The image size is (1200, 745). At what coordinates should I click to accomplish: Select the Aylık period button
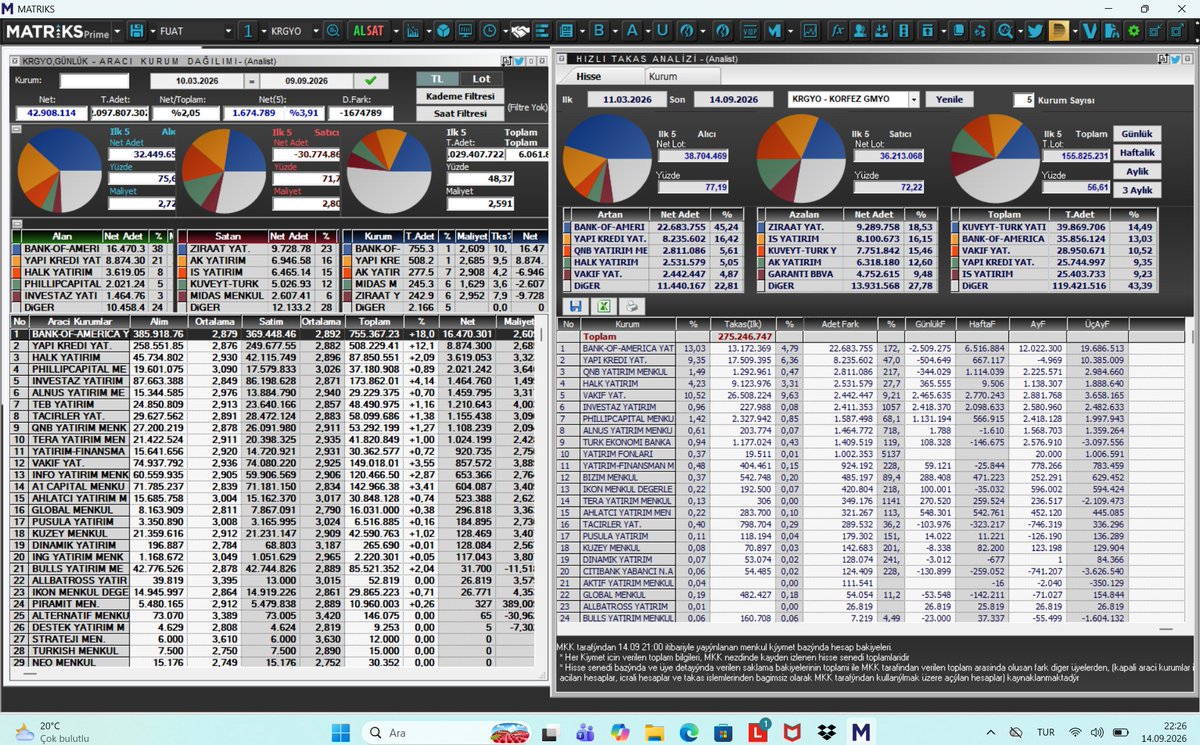tap(1138, 172)
